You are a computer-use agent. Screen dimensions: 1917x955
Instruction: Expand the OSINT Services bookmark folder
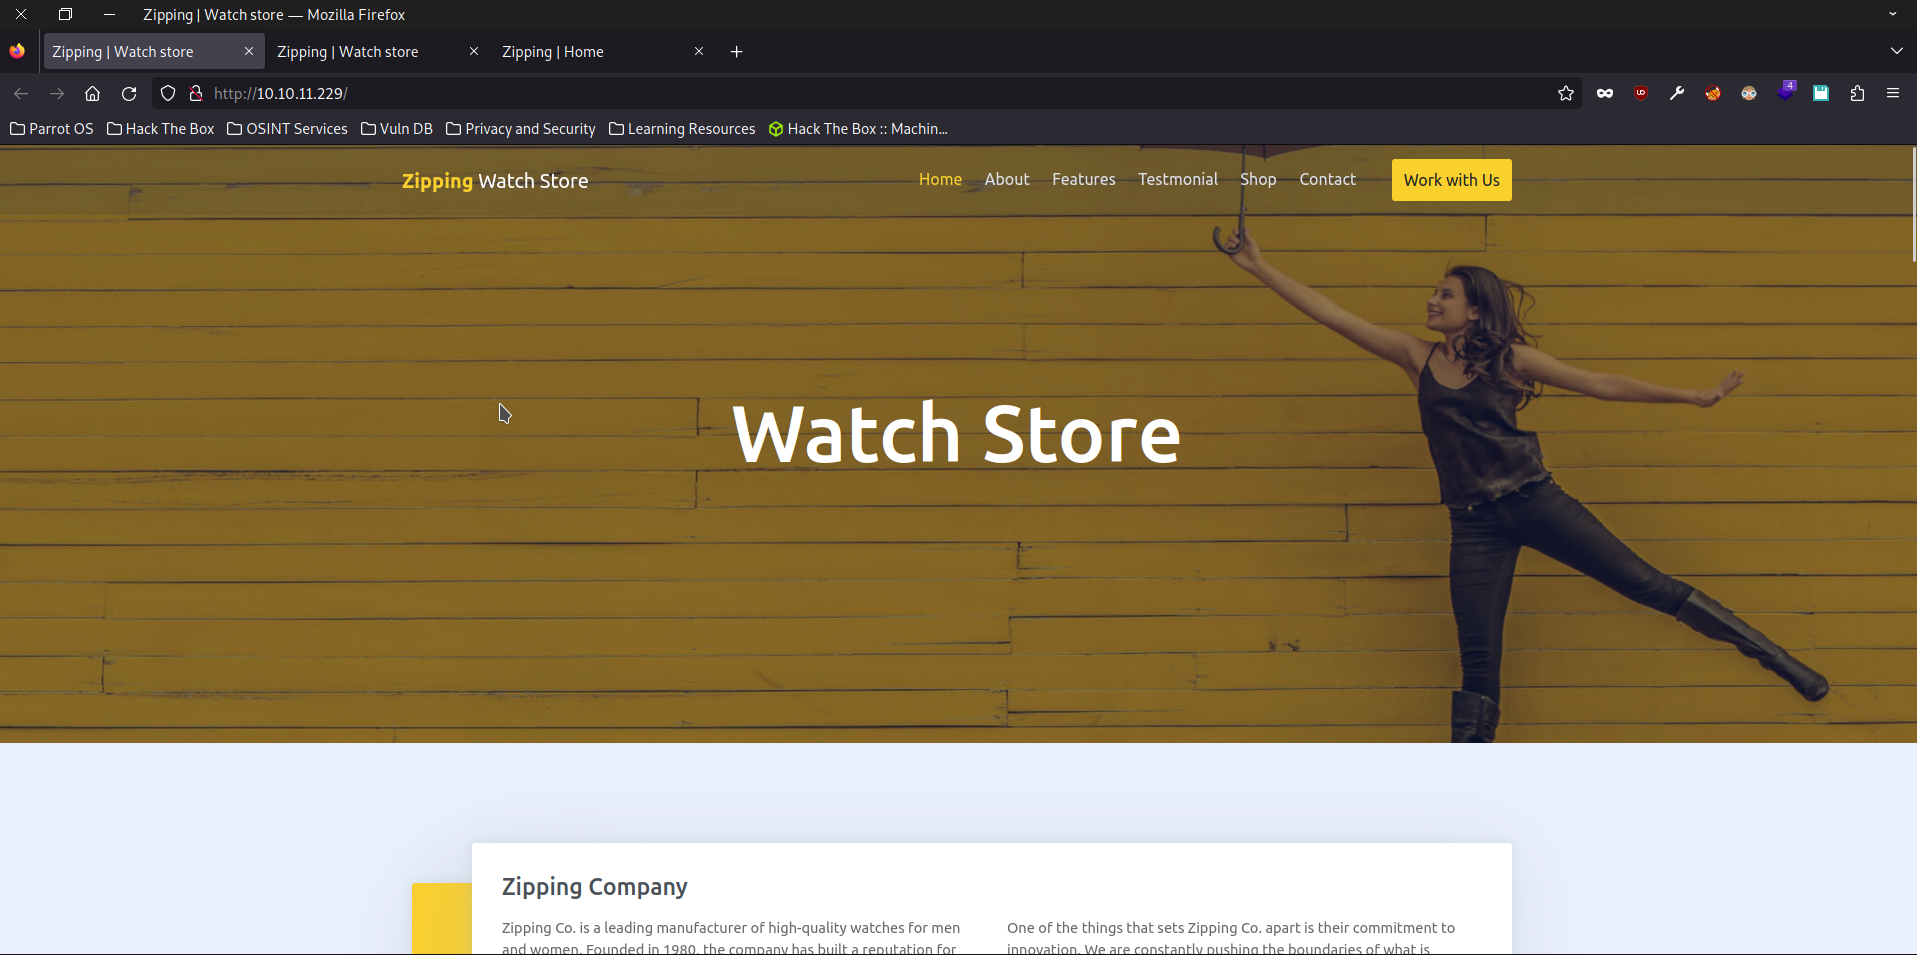pyautogui.click(x=288, y=129)
